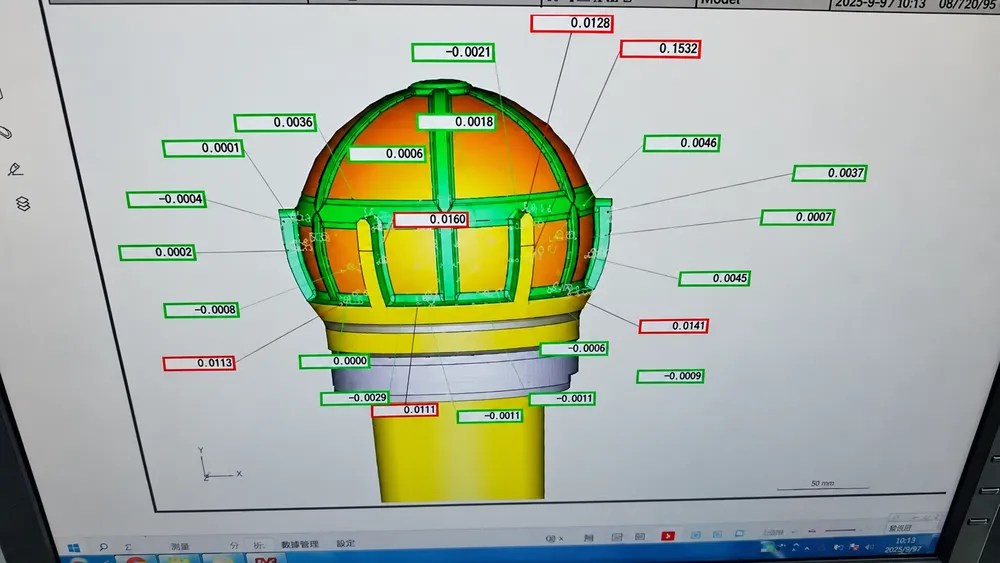Select the -0.0021 deviation label
The height and width of the screenshot is (563, 1000).
pyautogui.click(x=453, y=52)
